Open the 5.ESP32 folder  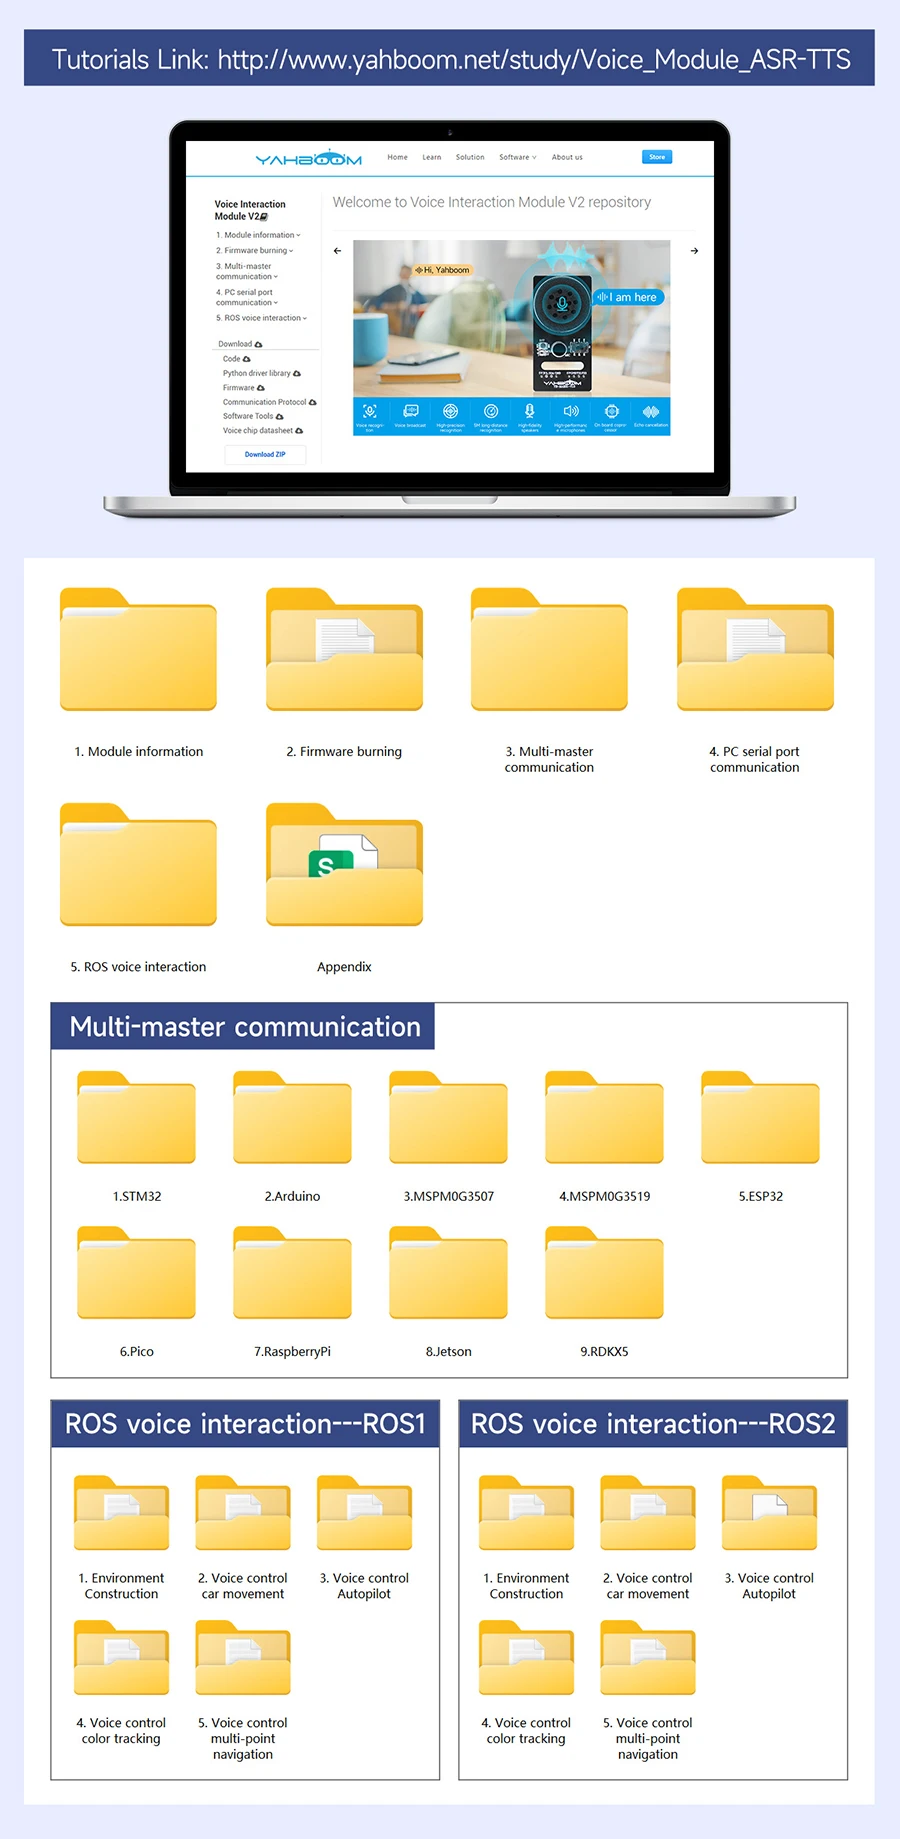[760, 1118]
